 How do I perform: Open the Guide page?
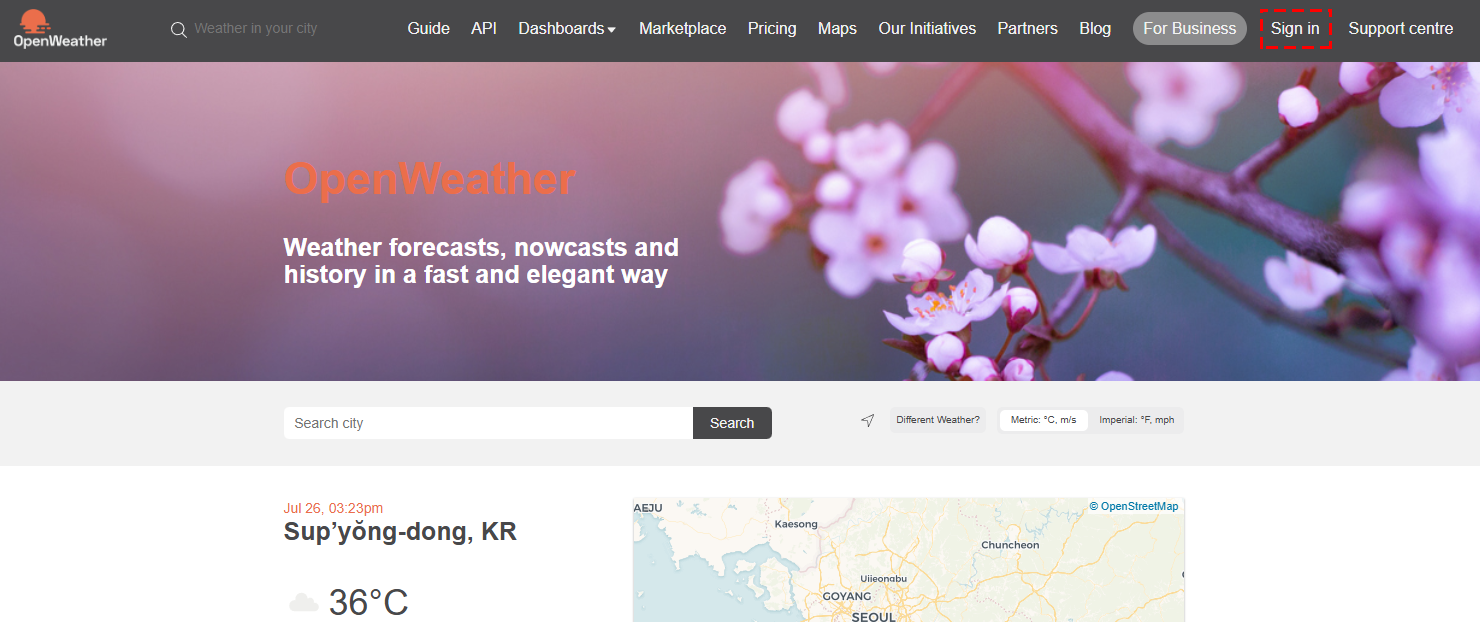pos(428,28)
